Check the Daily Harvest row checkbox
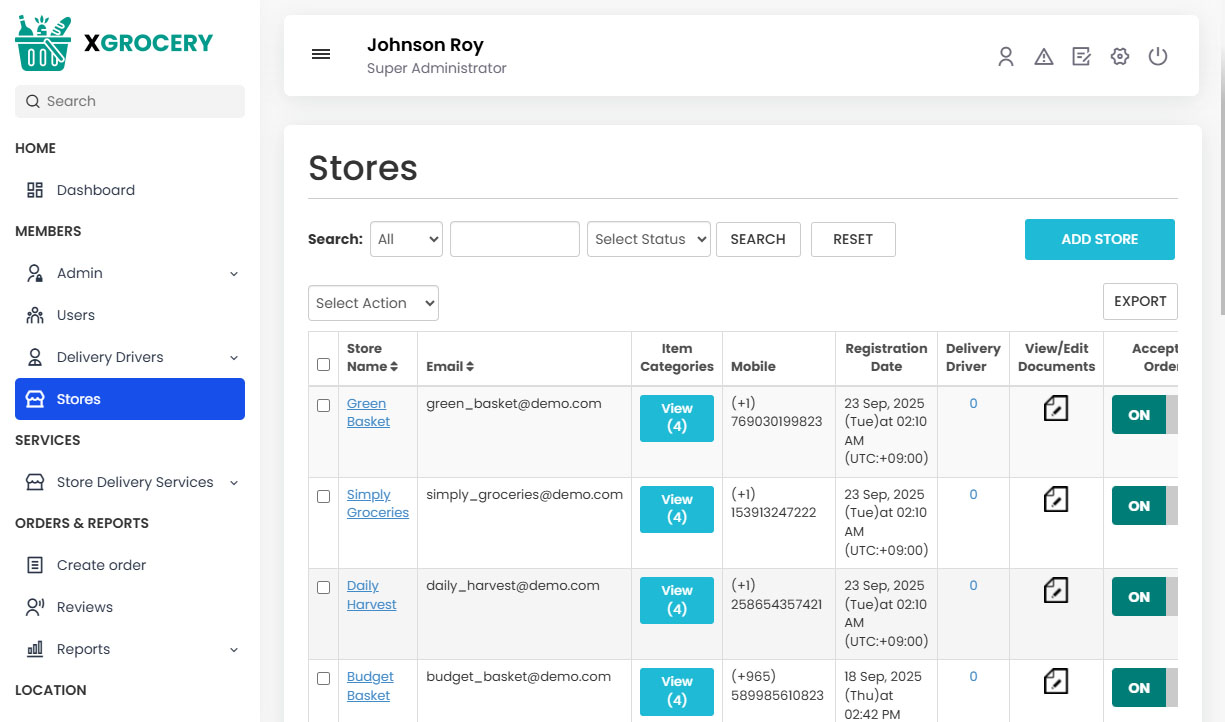Screen dimensions: 1225x722 pos(323,587)
